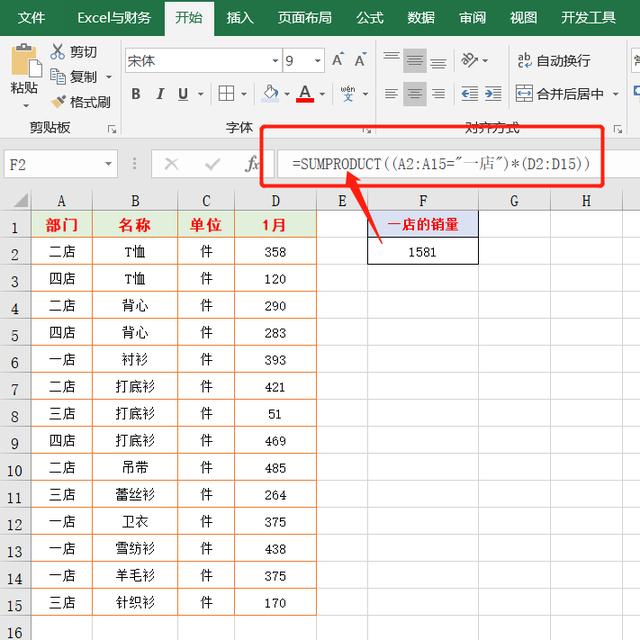Open underline style dropdown arrow

[200, 94]
